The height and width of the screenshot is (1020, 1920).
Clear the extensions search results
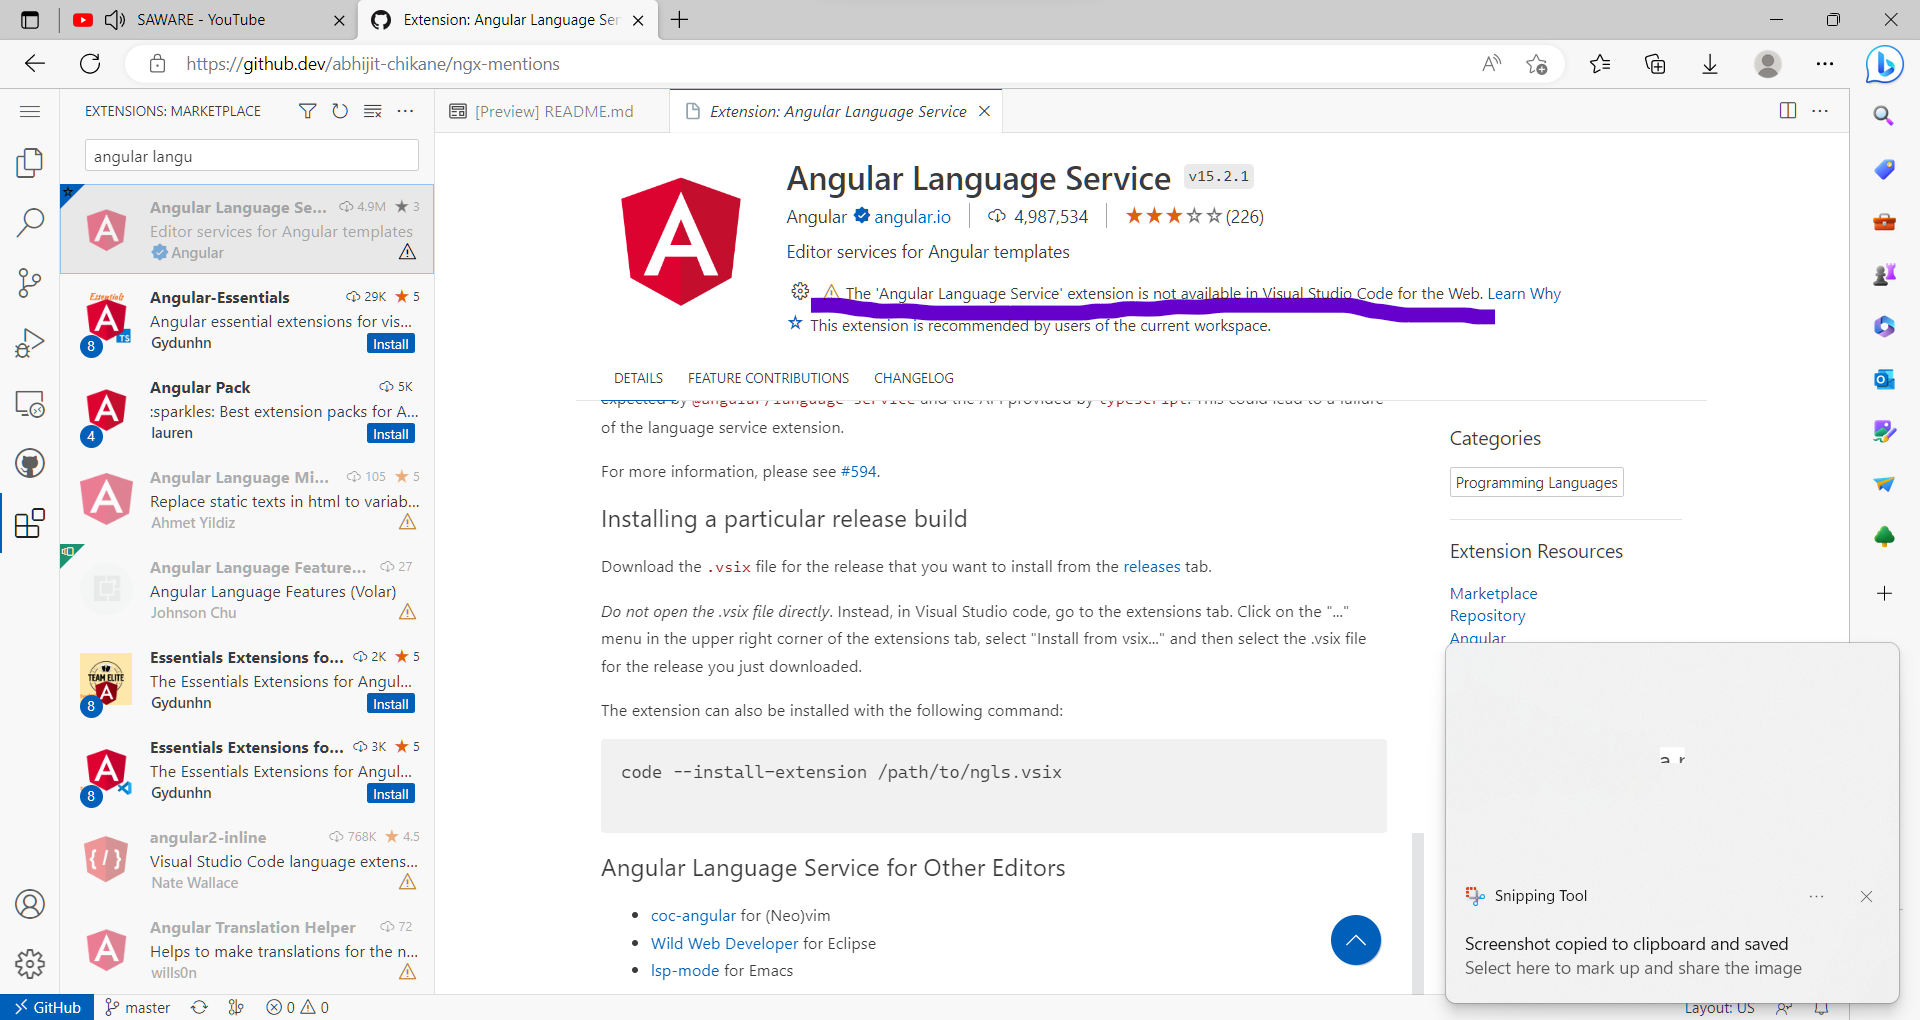coord(373,111)
